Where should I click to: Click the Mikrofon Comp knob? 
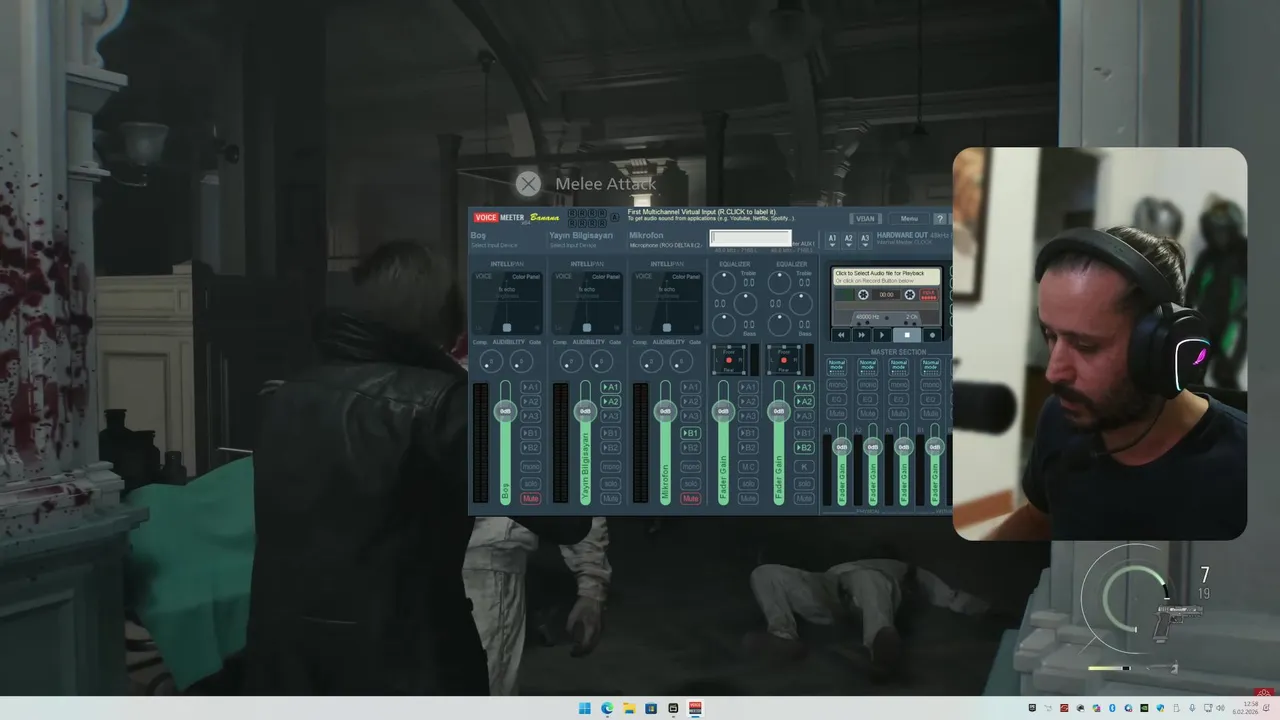[x=650, y=361]
